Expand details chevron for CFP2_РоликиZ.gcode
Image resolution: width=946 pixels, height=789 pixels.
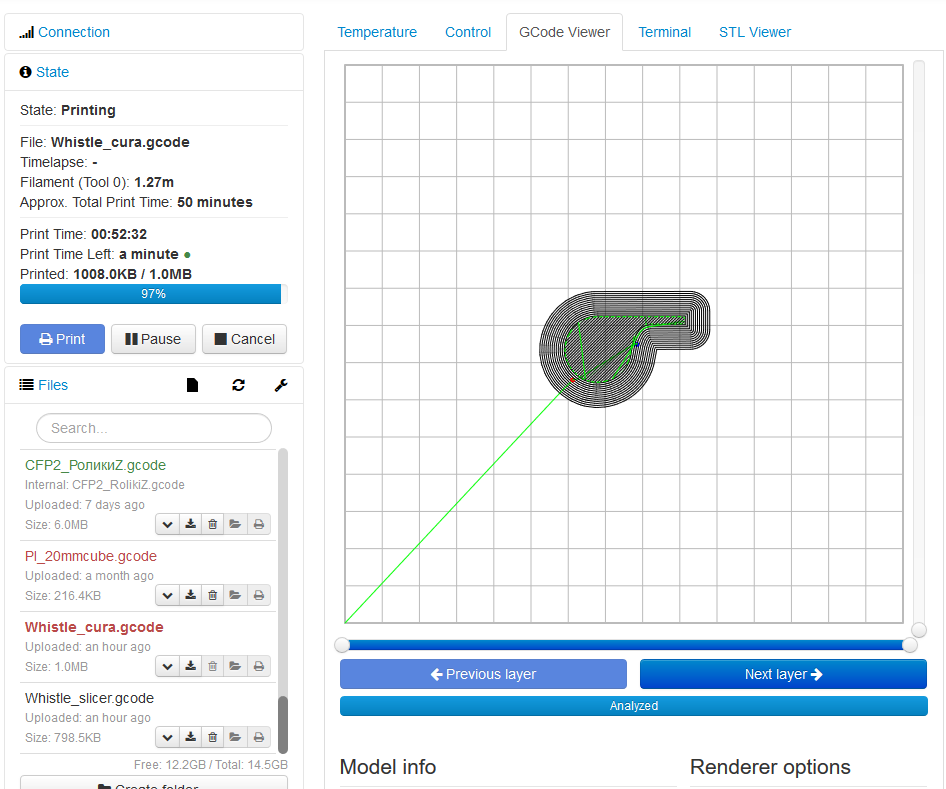pyautogui.click(x=167, y=524)
